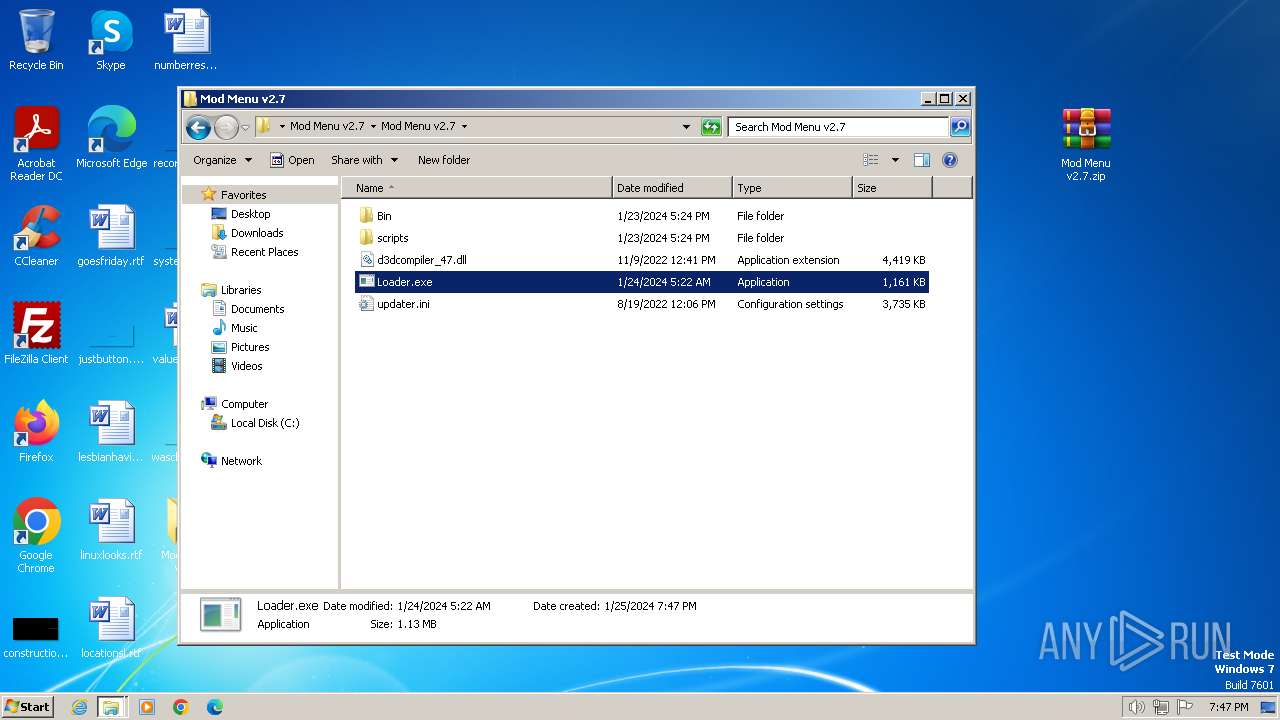Open Downloads in the navigation pane
Viewport: 1280px width, 720px height.
click(257, 233)
